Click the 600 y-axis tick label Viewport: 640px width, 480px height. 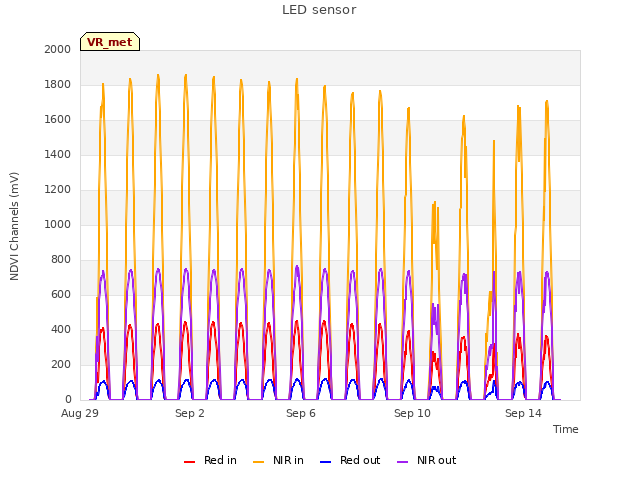click(61, 294)
